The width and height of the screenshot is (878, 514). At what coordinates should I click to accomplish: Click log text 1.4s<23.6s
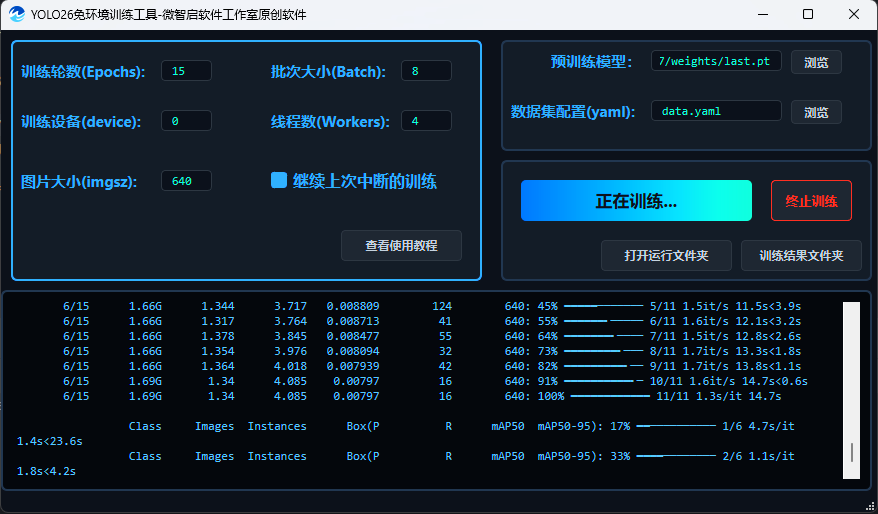tap(50, 441)
